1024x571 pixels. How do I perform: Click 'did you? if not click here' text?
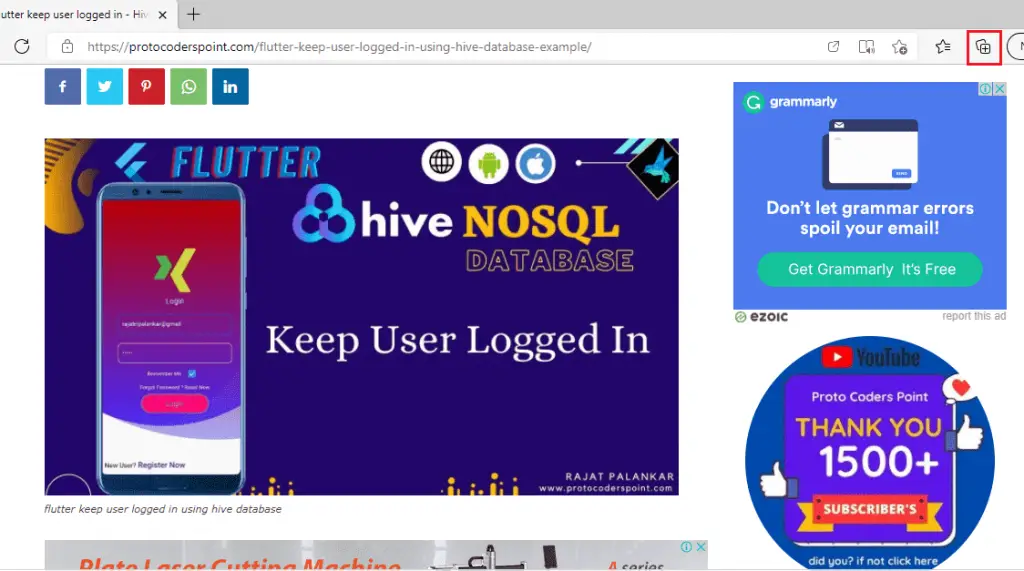point(872,561)
